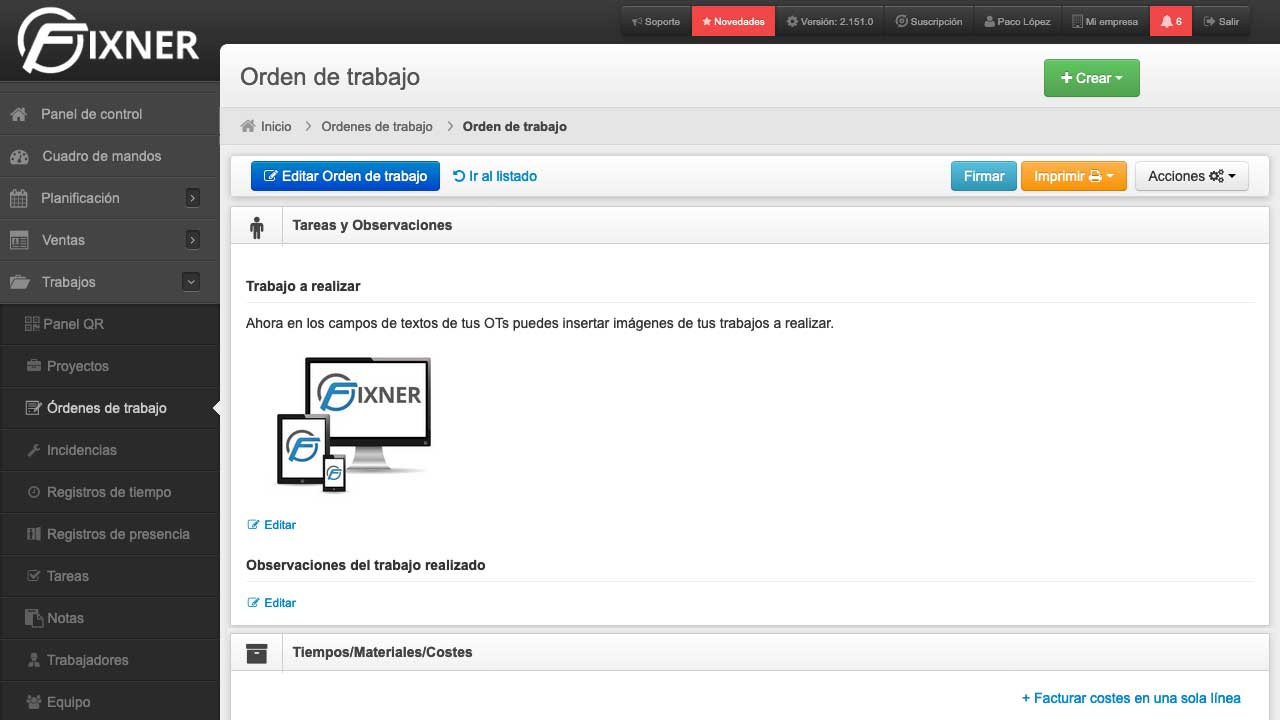Select Órdenes de trabajo menu item
The height and width of the screenshot is (720, 1280).
109,408
